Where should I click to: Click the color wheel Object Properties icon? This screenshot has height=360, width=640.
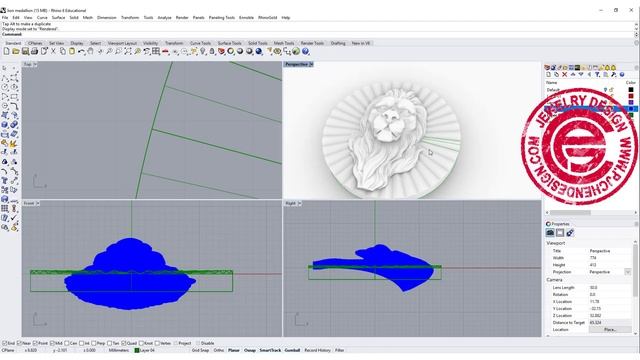pos(231,51)
